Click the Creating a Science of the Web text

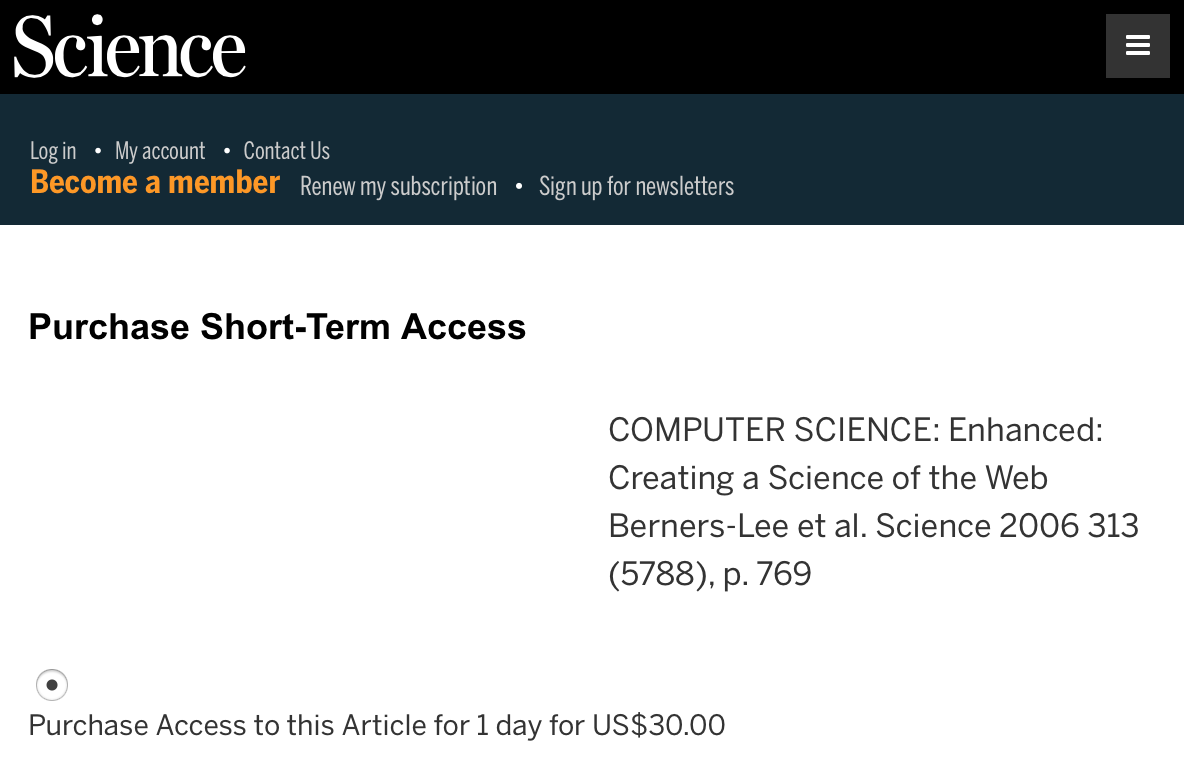(827, 478)
